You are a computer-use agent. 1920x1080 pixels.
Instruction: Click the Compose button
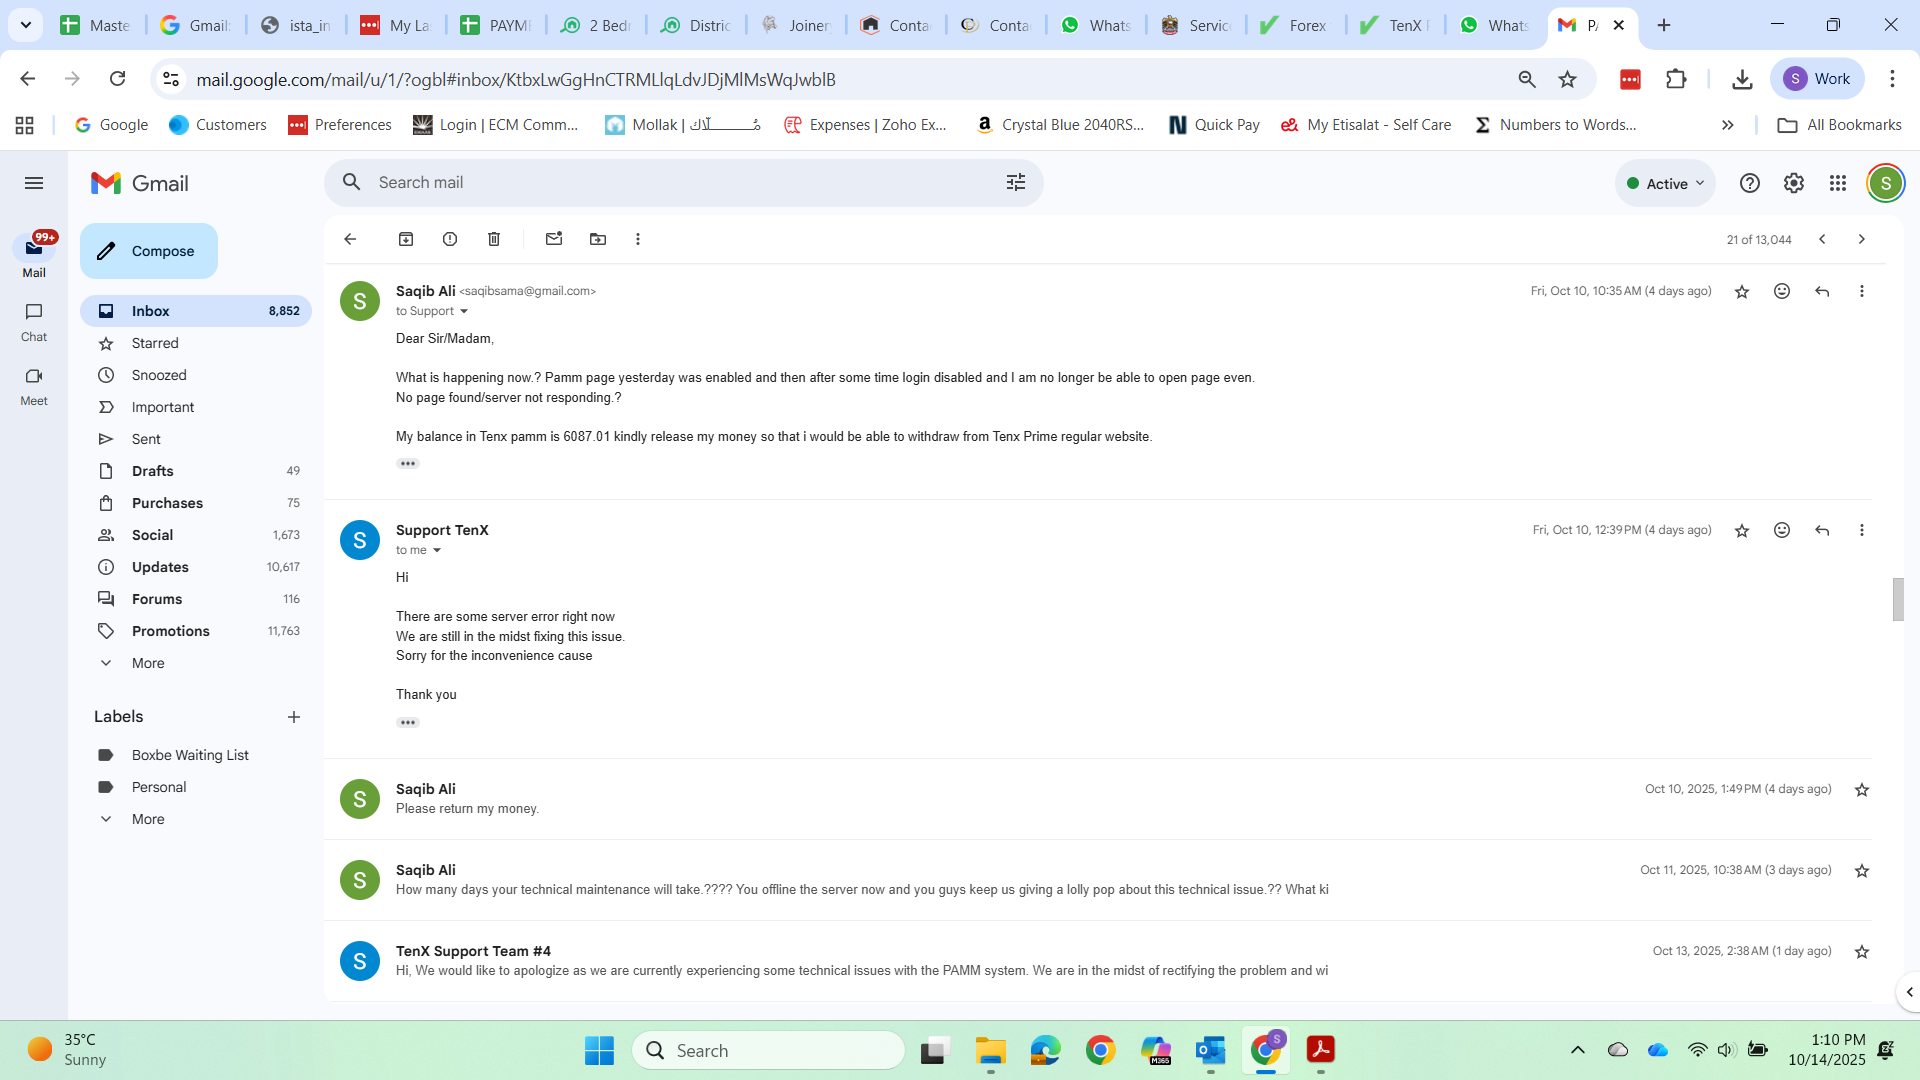(149, 251)
